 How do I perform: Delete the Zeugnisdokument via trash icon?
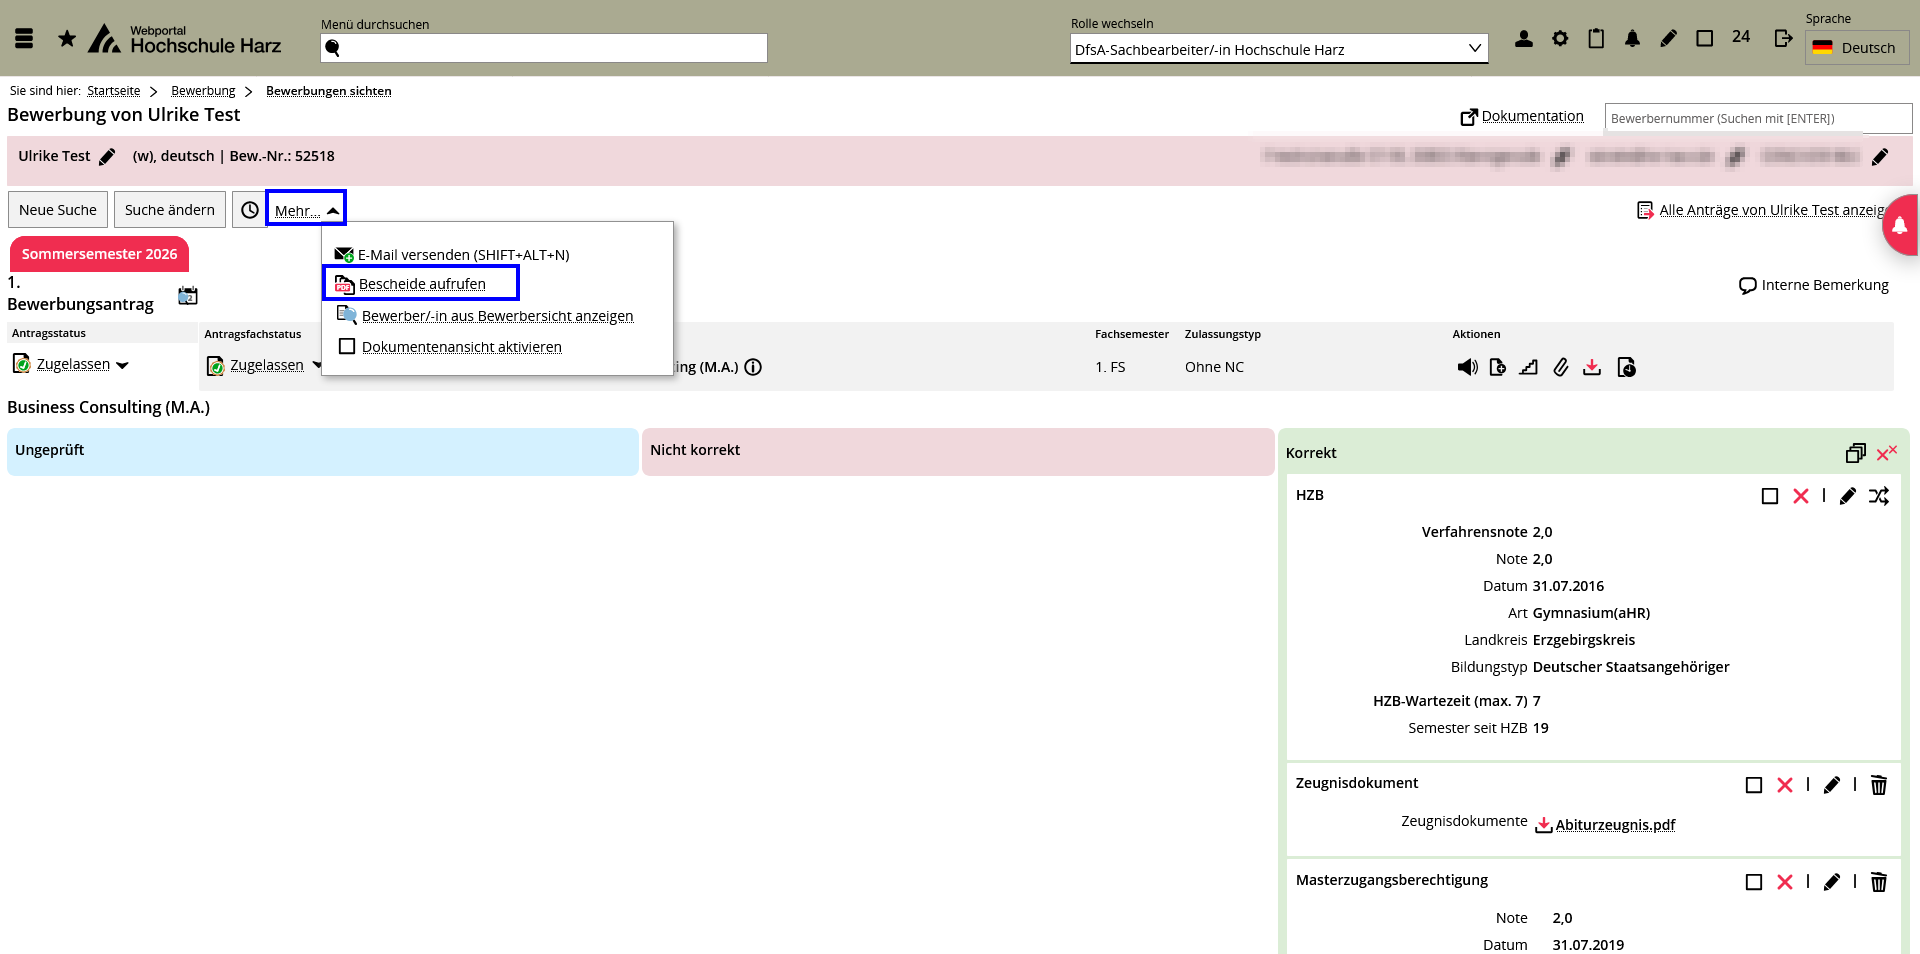tap(1879, 785)
